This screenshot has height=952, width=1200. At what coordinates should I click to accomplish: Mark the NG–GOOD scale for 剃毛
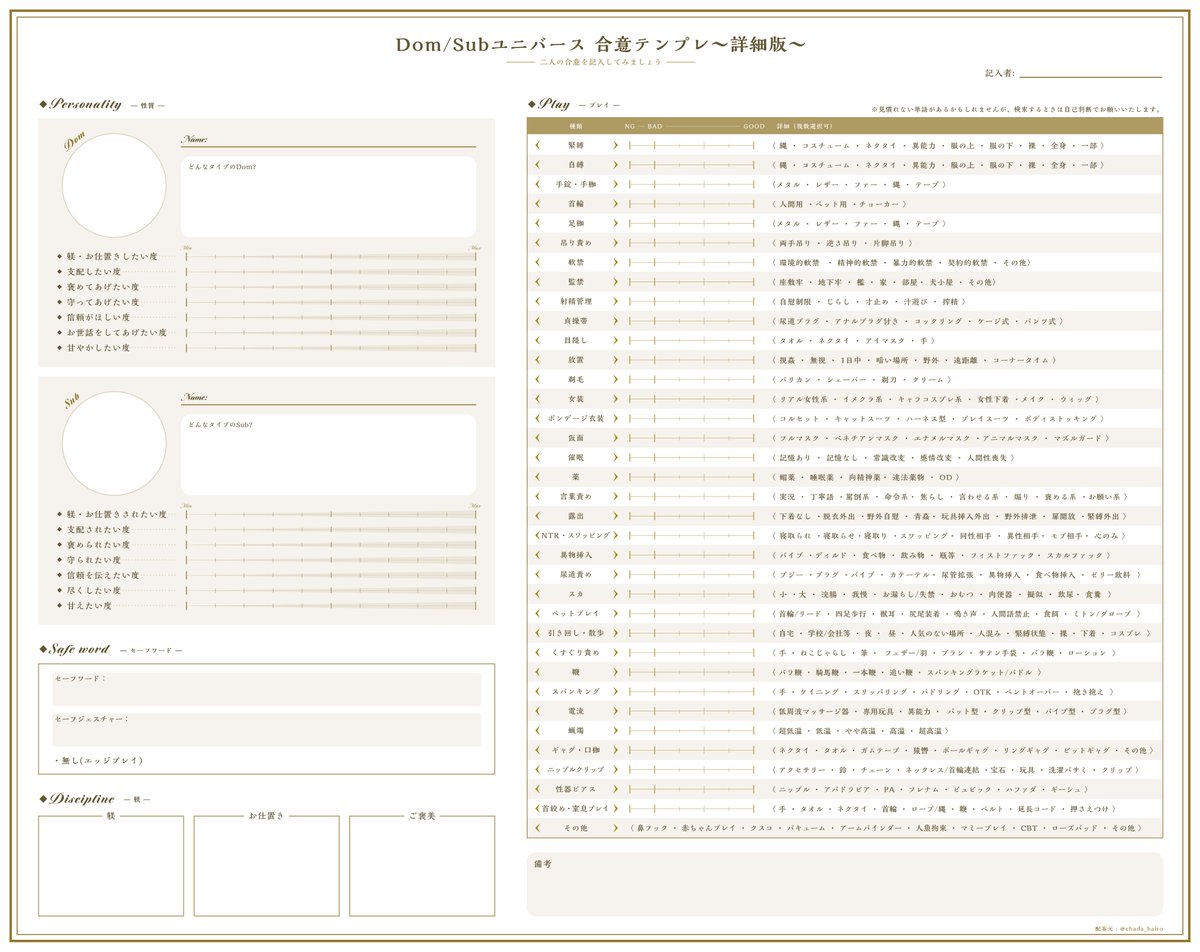691,379
